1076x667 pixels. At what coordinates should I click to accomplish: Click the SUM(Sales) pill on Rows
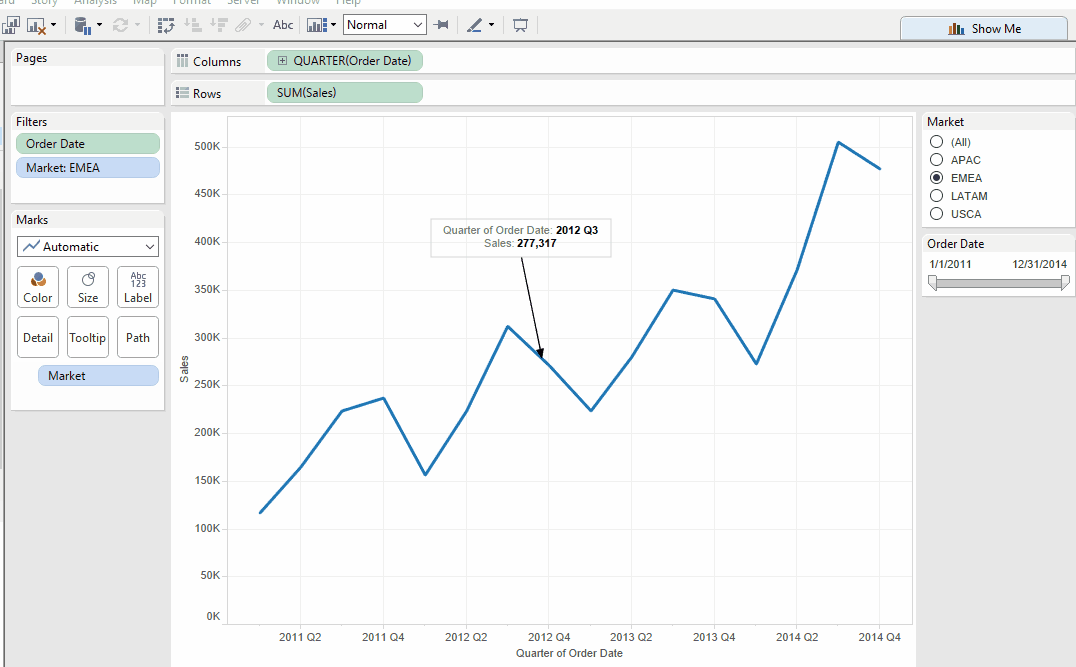[x=344, y=93]
